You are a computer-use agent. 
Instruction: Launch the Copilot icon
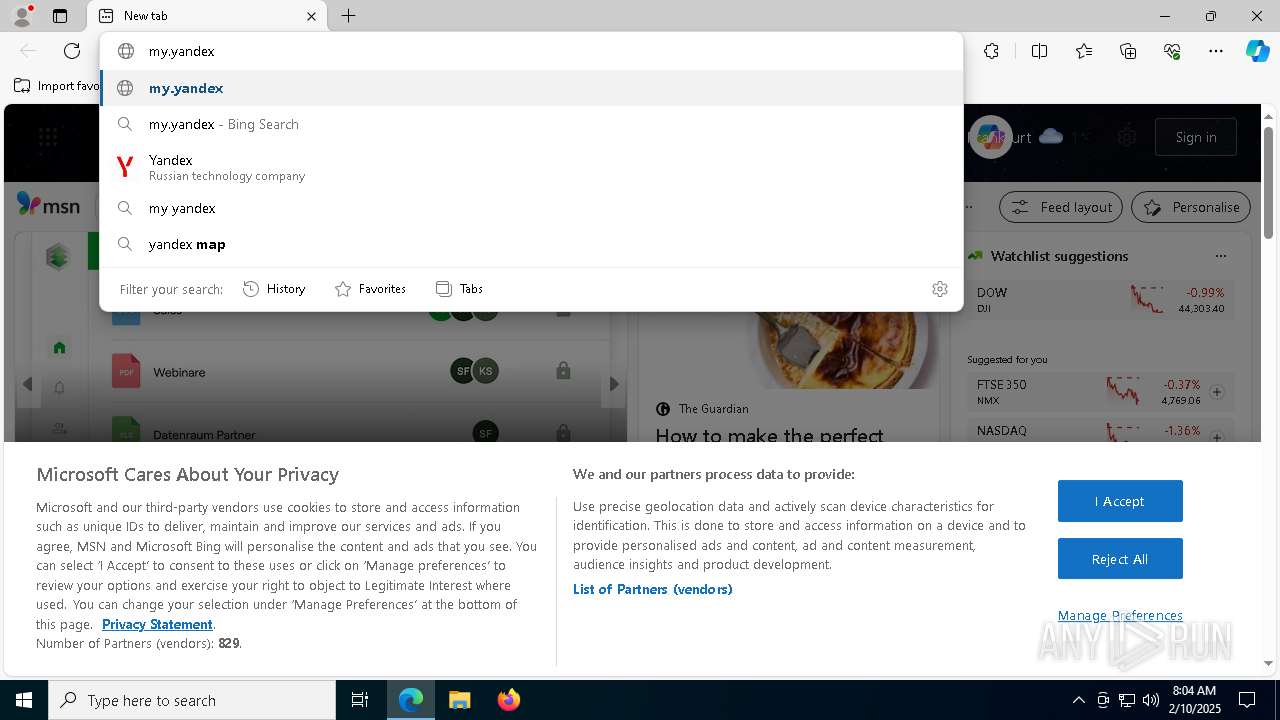pyautogui.click(x=1257, y=51)
